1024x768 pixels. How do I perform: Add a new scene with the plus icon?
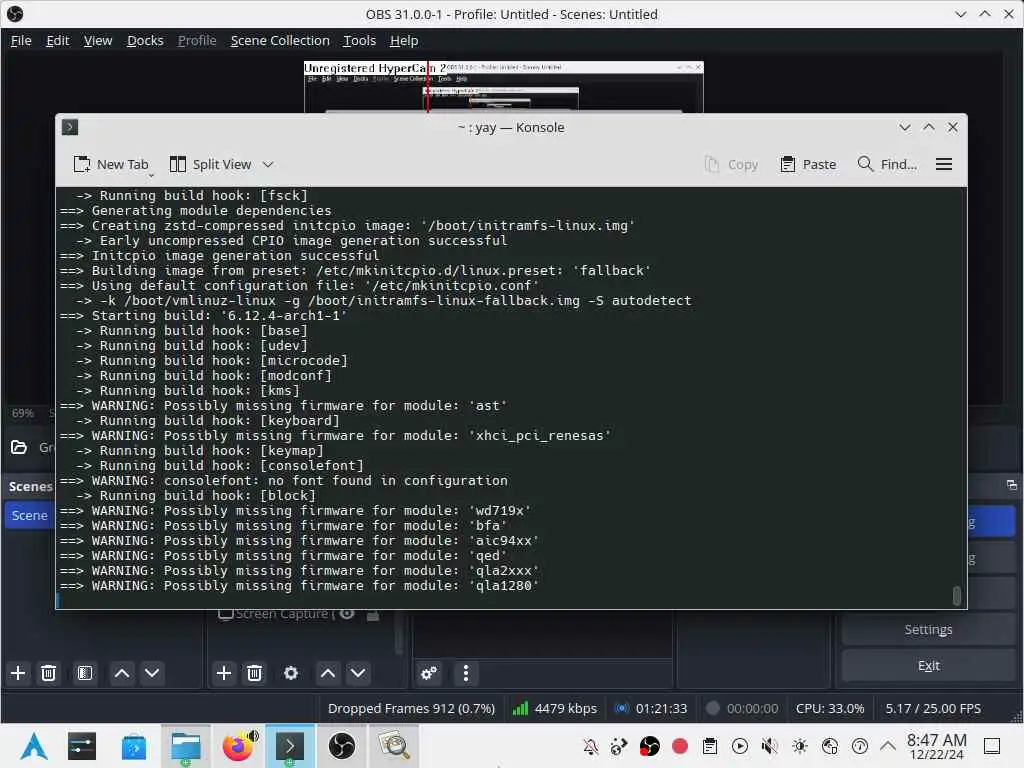pos(18,673)
